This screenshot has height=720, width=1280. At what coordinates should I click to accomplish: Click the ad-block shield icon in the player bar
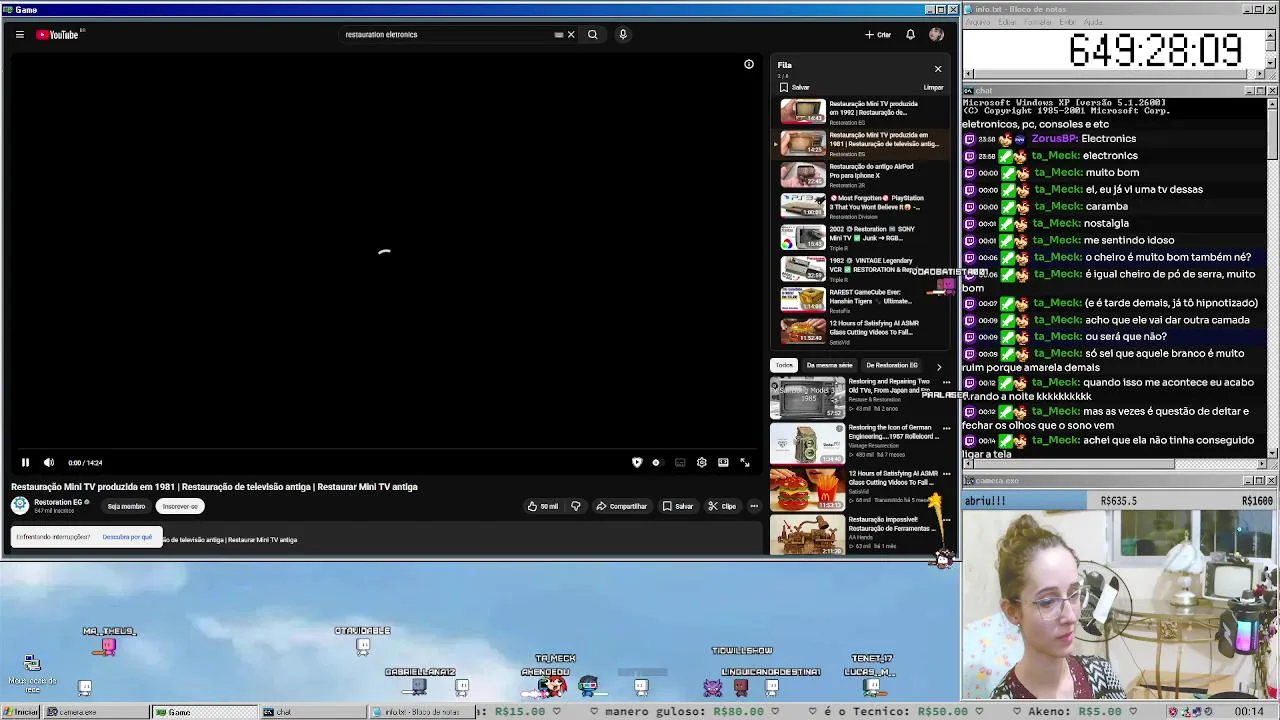click(x=637, y=463)
